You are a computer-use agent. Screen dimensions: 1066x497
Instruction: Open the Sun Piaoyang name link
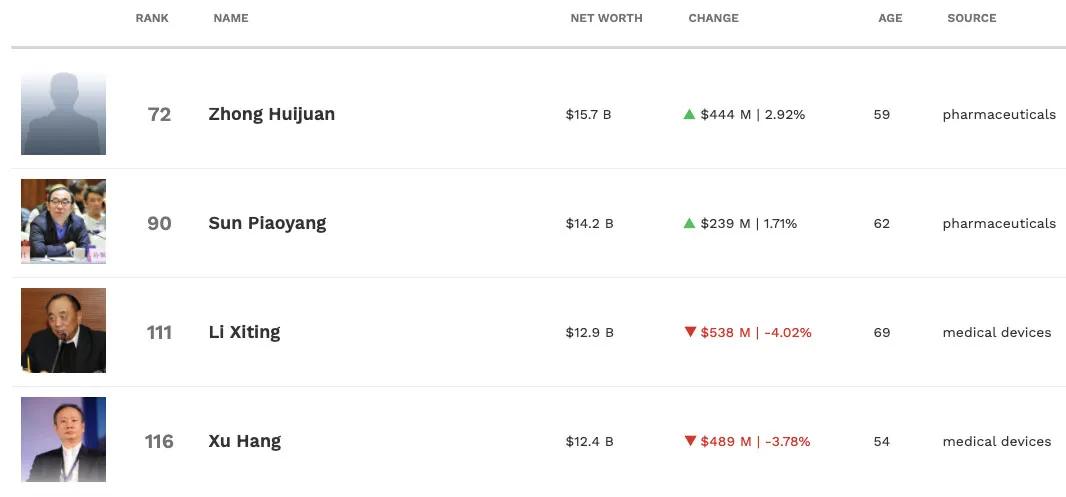[267, 223]
